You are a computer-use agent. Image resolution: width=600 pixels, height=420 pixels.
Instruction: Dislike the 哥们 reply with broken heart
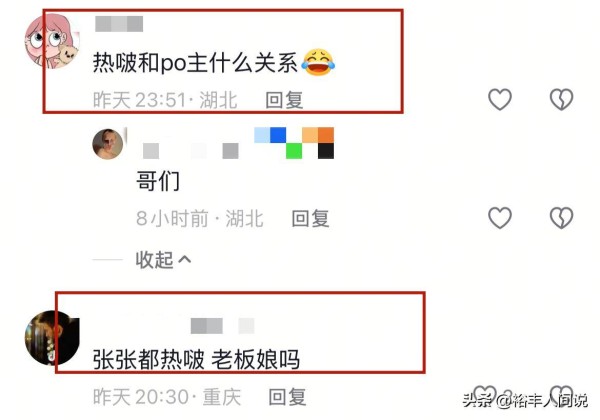coord(561,218)
